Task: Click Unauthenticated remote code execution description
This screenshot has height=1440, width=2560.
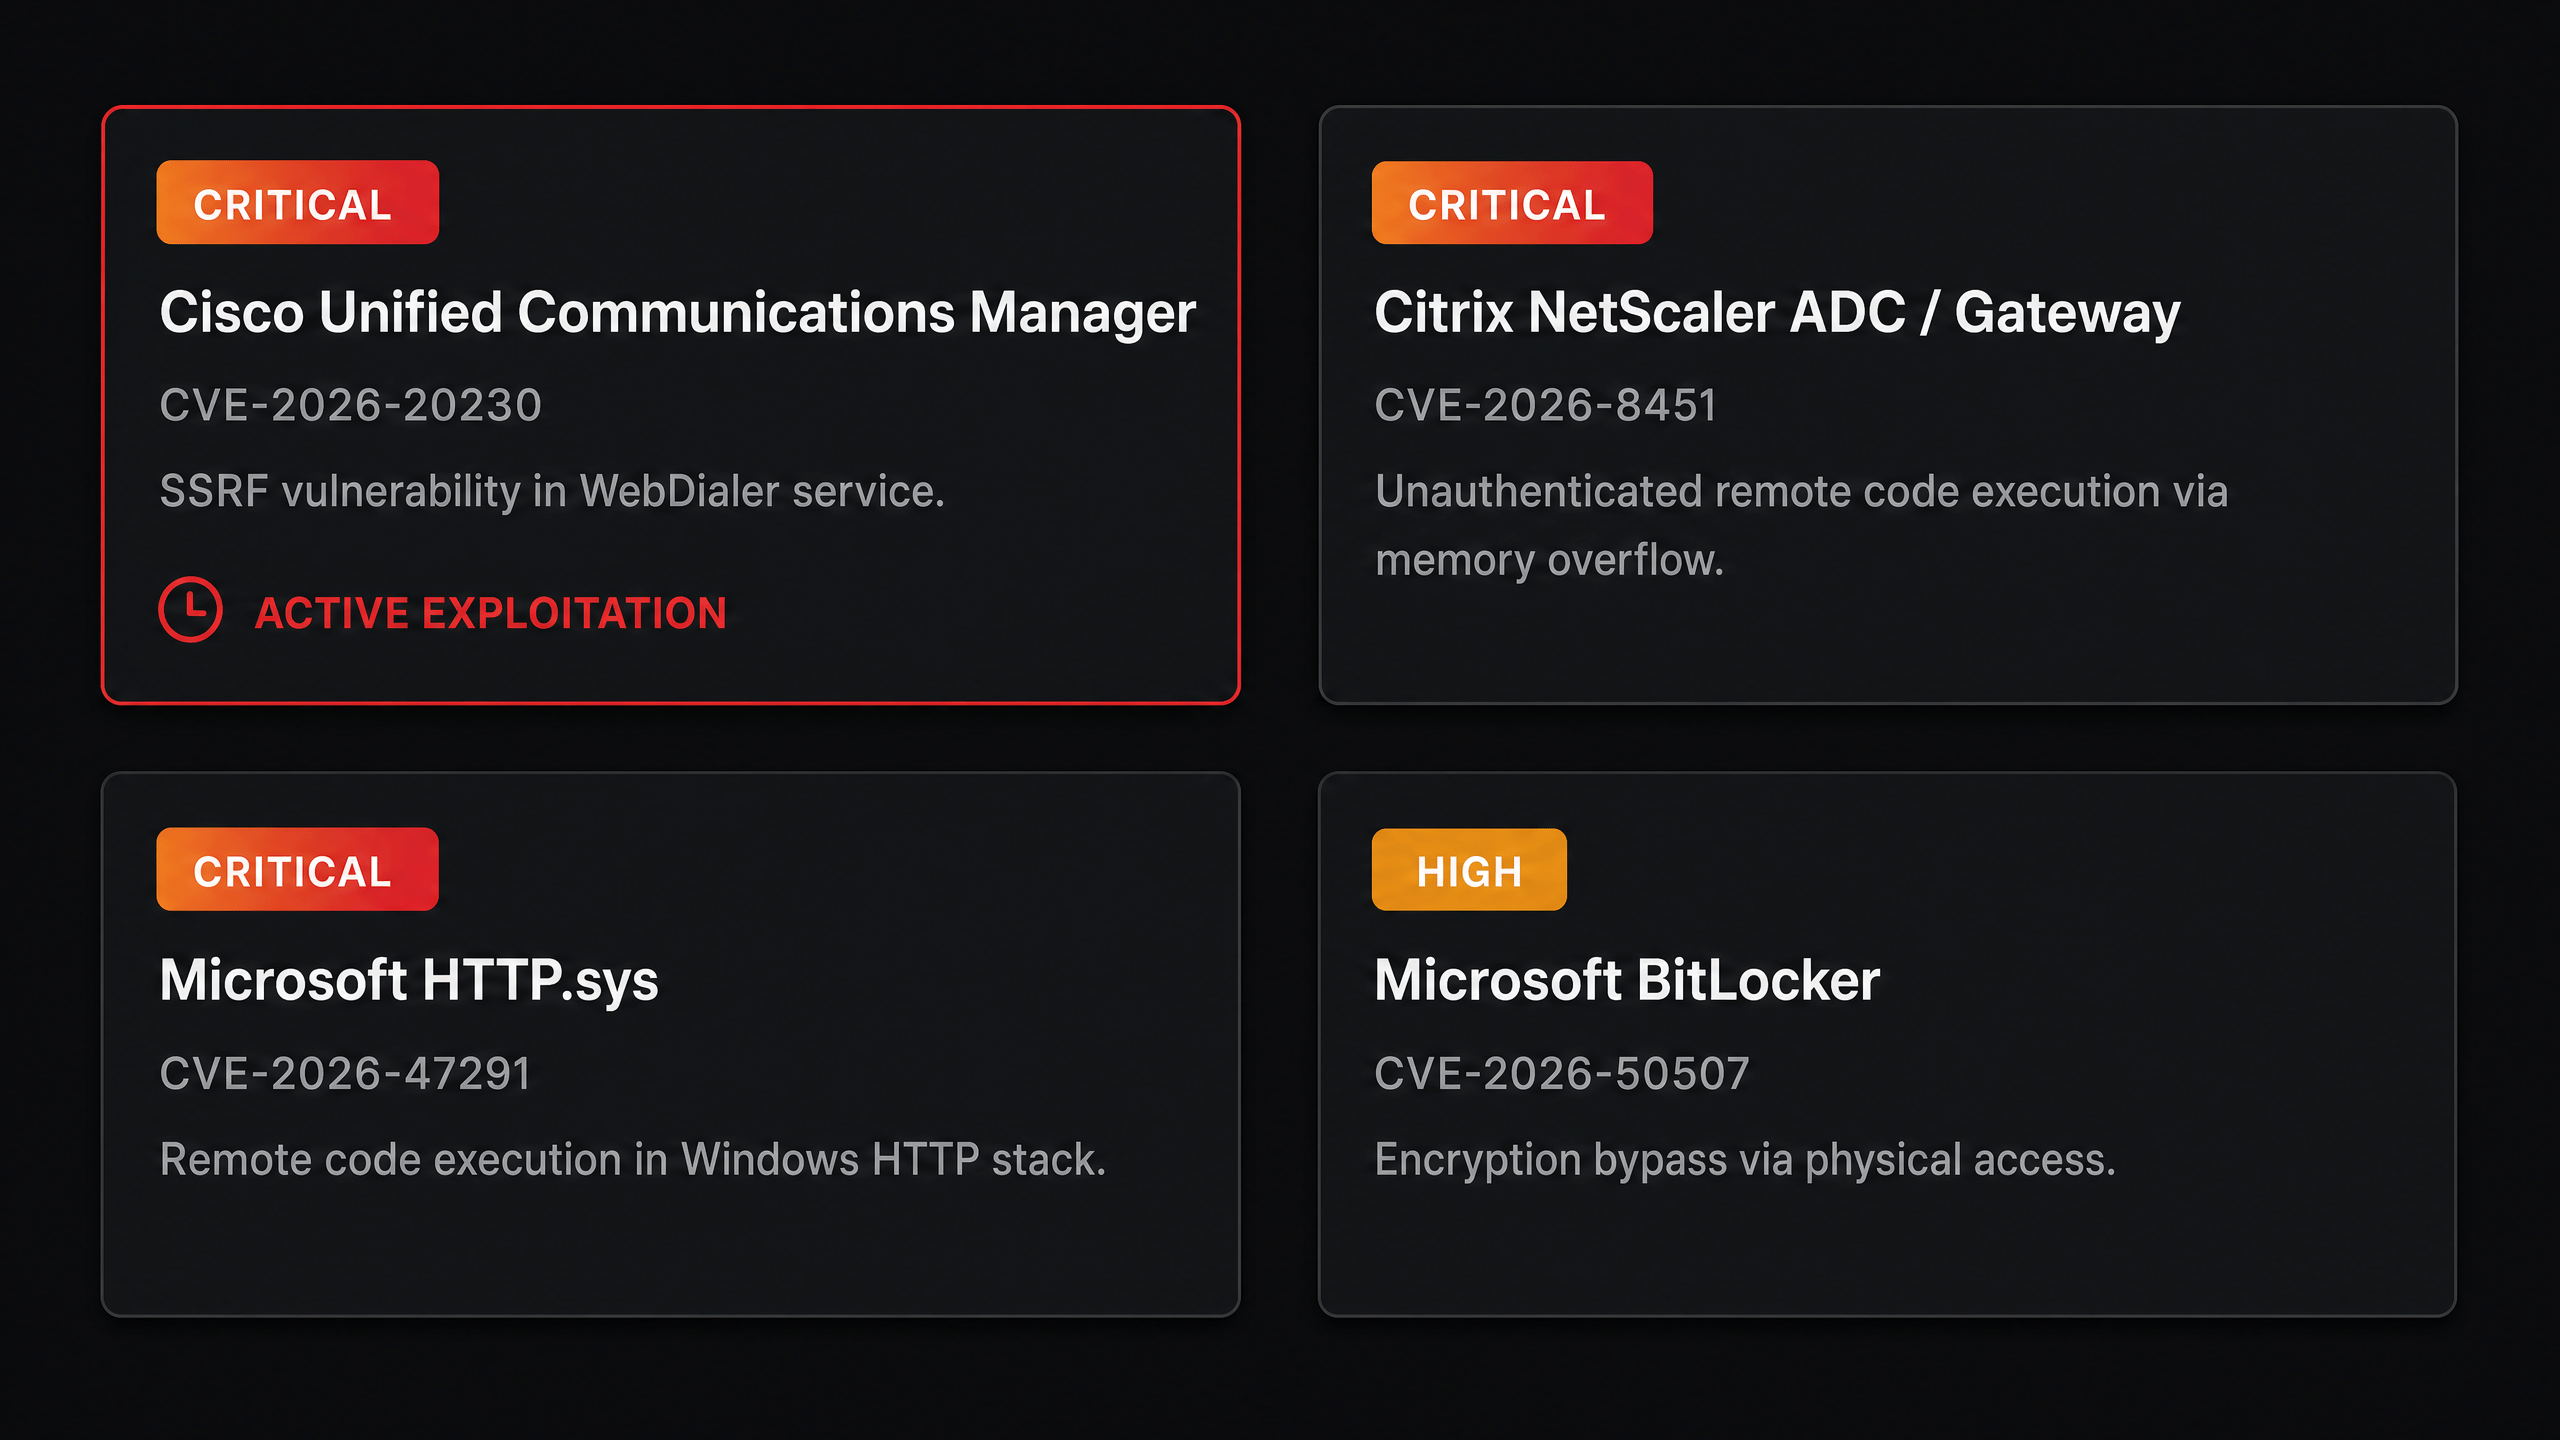Action: point(1801,526)
